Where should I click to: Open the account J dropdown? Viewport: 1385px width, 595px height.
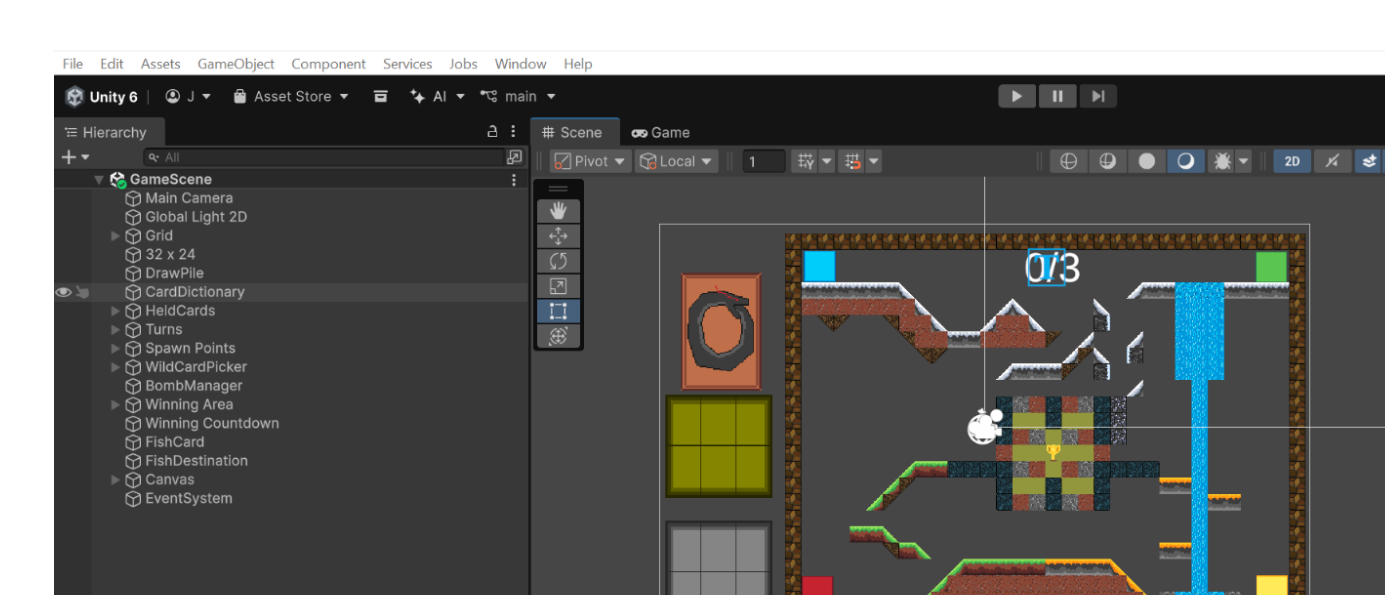tap(188, 96)
